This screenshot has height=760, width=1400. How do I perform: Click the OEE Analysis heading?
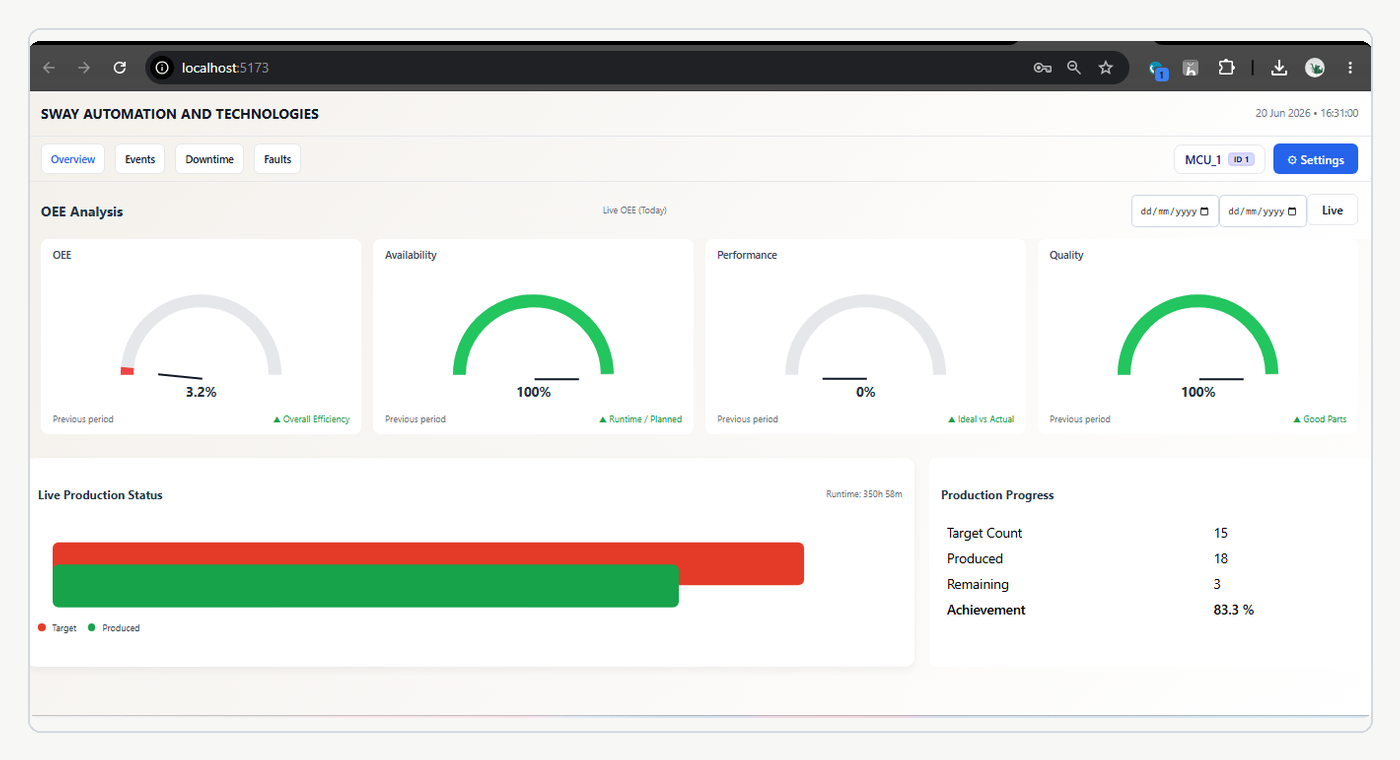point(82,212)
